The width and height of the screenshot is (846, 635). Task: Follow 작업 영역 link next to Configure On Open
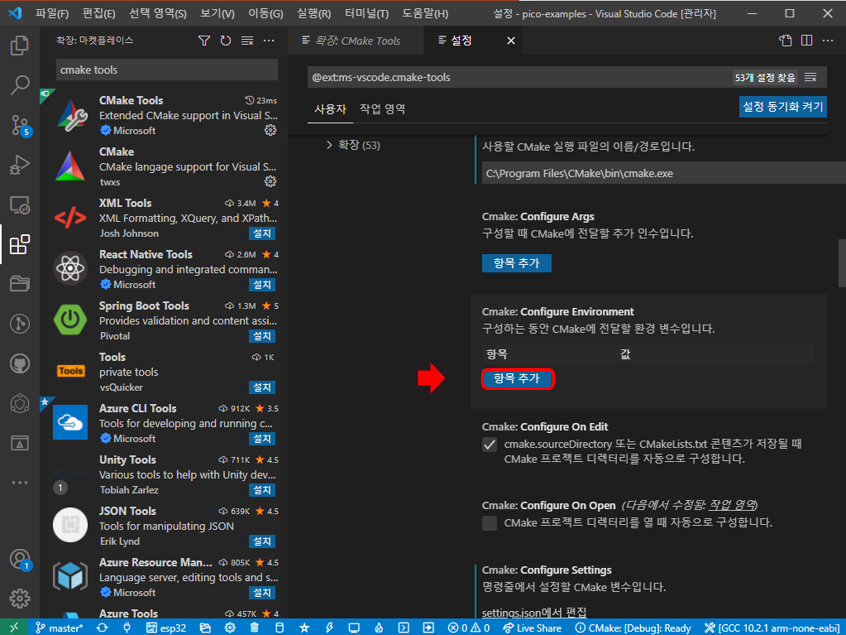(732, 506)
